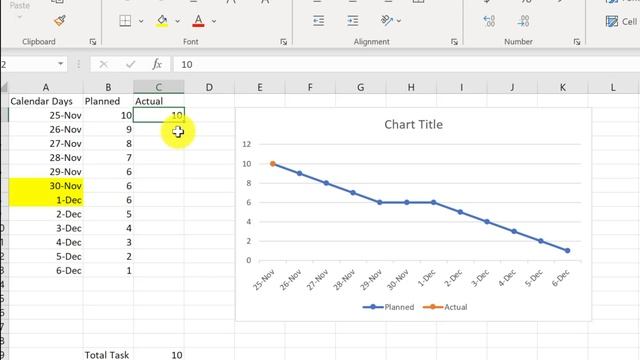Expand the Font Color dropdown arrow
This screenshot has height=360, width=640.
coord(214,21)
